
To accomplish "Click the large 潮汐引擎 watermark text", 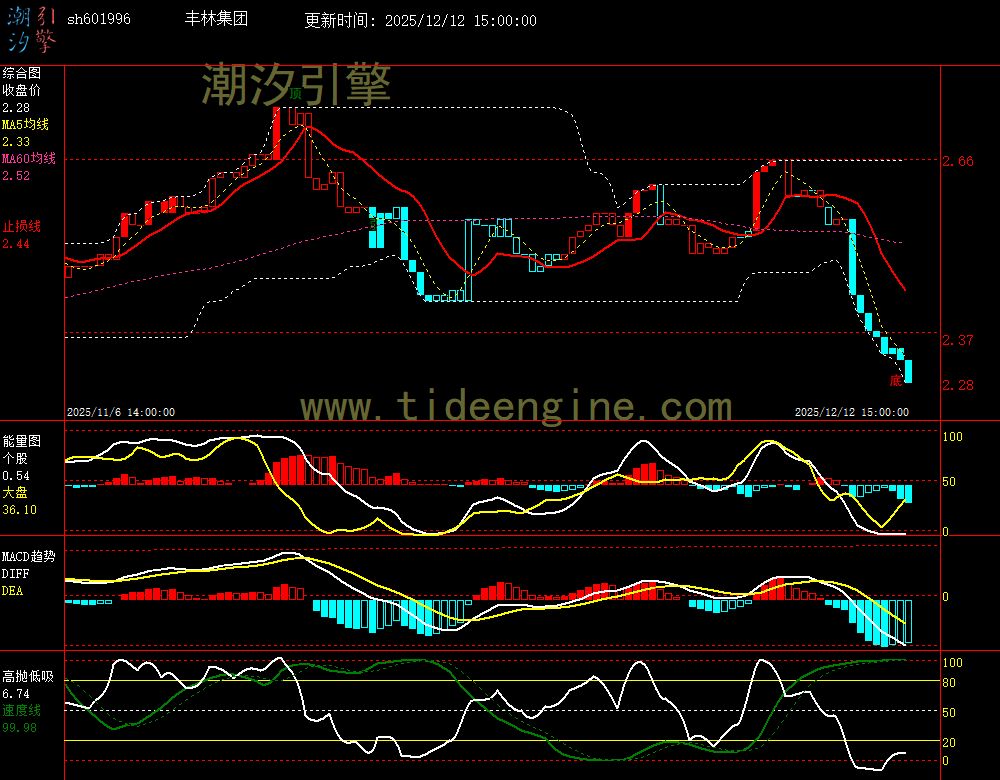I will point(296,84).
